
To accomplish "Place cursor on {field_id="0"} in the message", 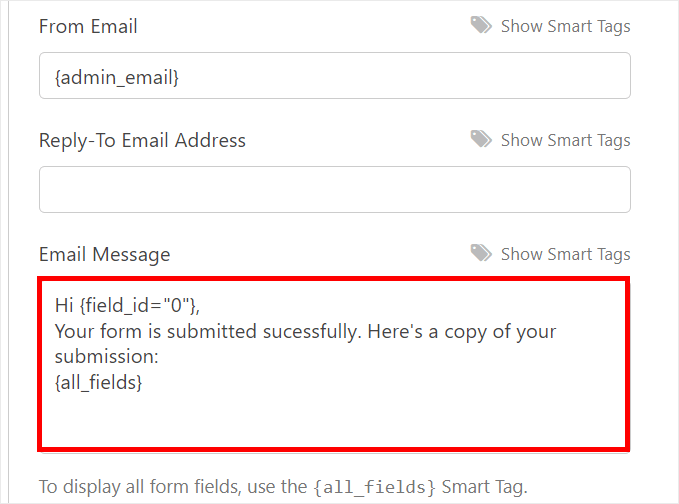I will [x=145, y=304].
